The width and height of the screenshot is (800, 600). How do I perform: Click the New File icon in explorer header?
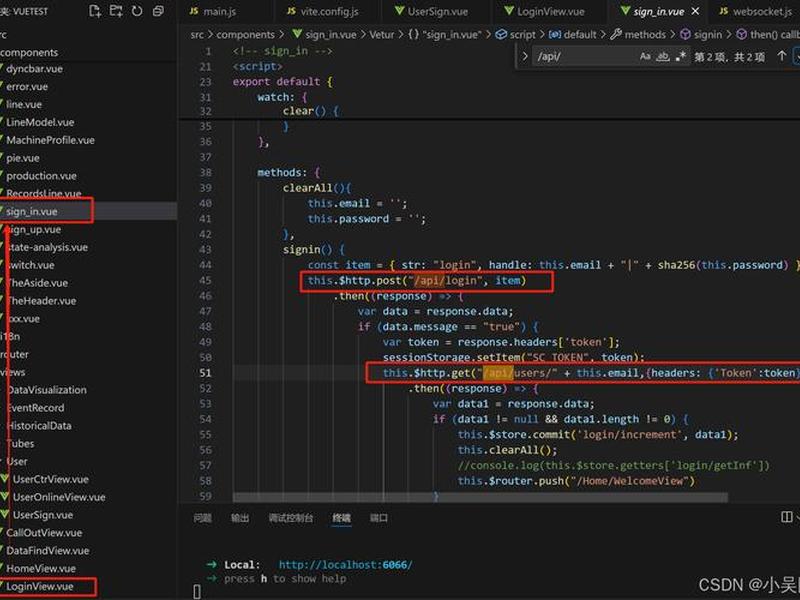(x=94, y=11)
